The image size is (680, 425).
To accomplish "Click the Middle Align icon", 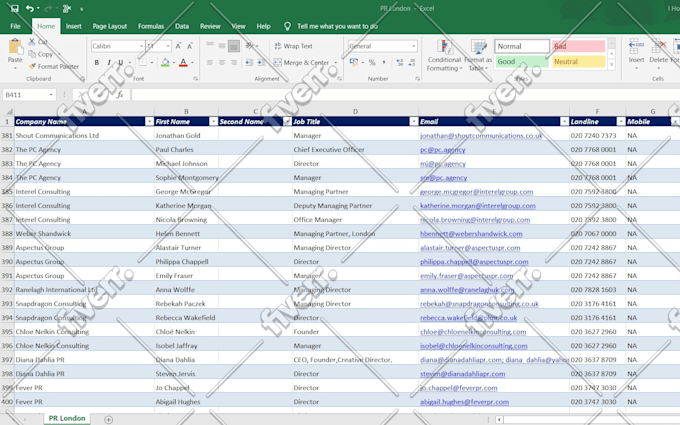I will [222, 45].
